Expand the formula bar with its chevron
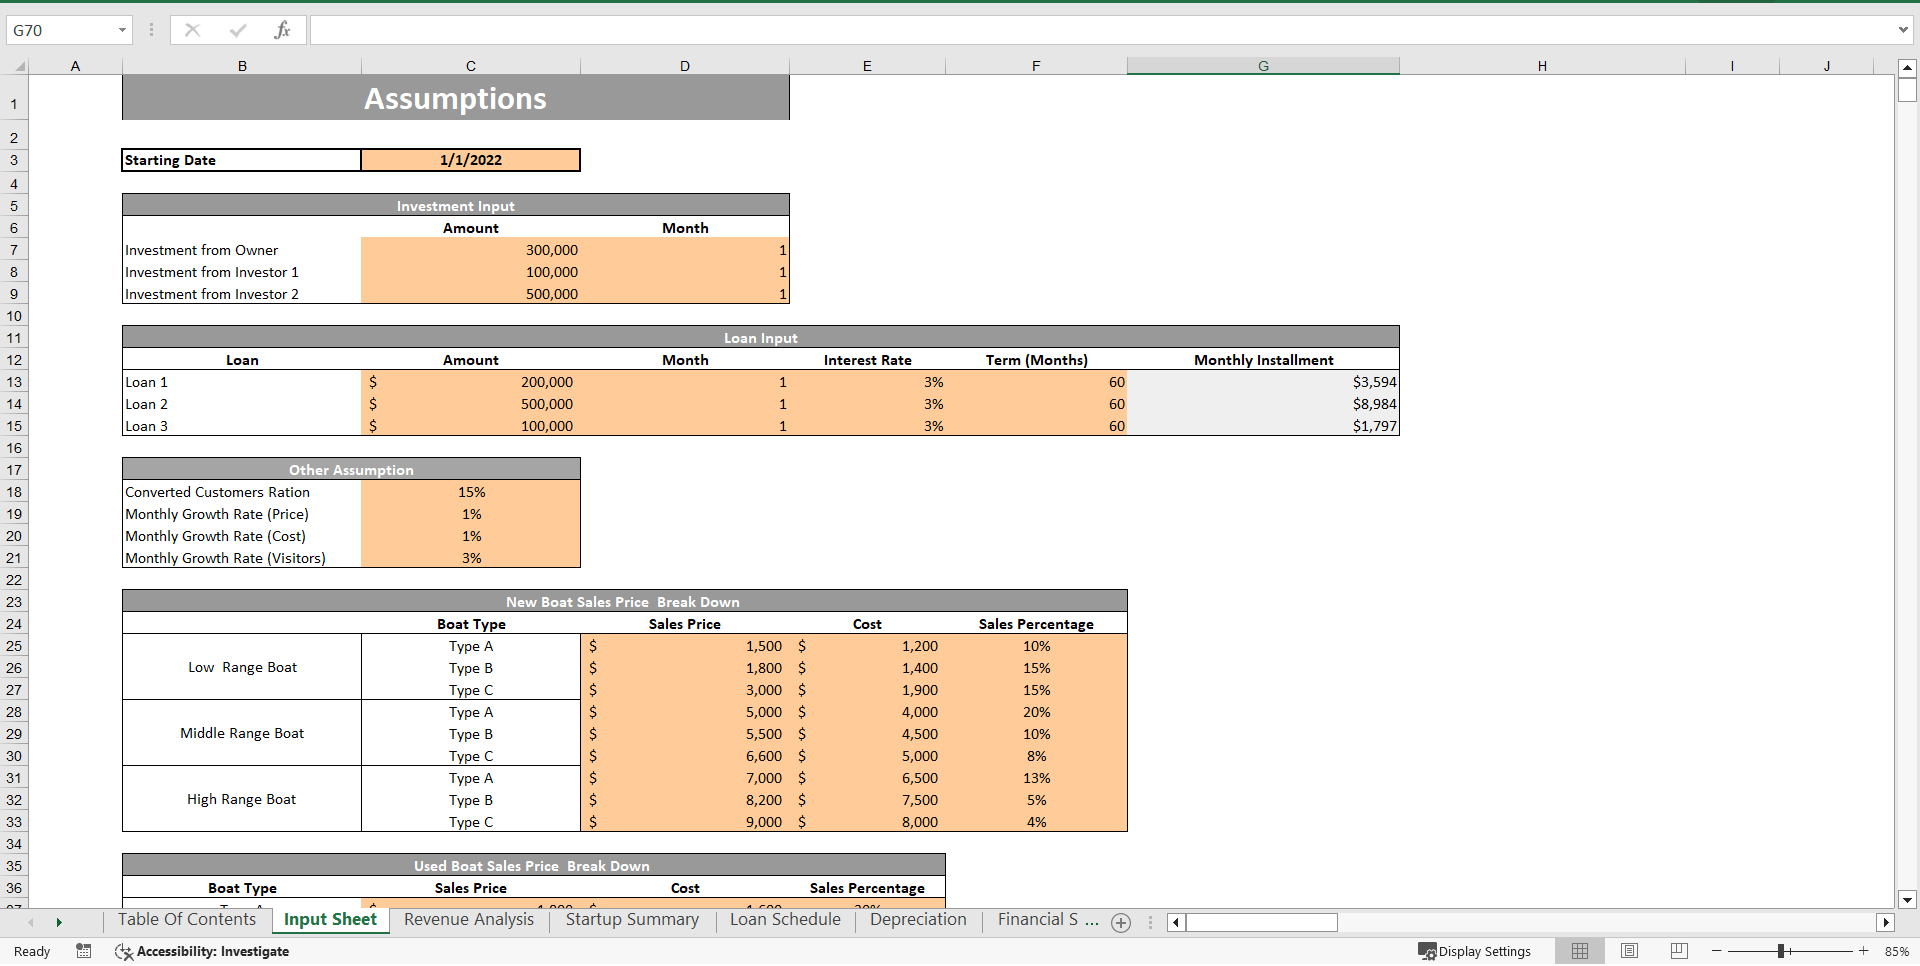Viewport: 1920px width, 966px height. (x=1904, y=30)
